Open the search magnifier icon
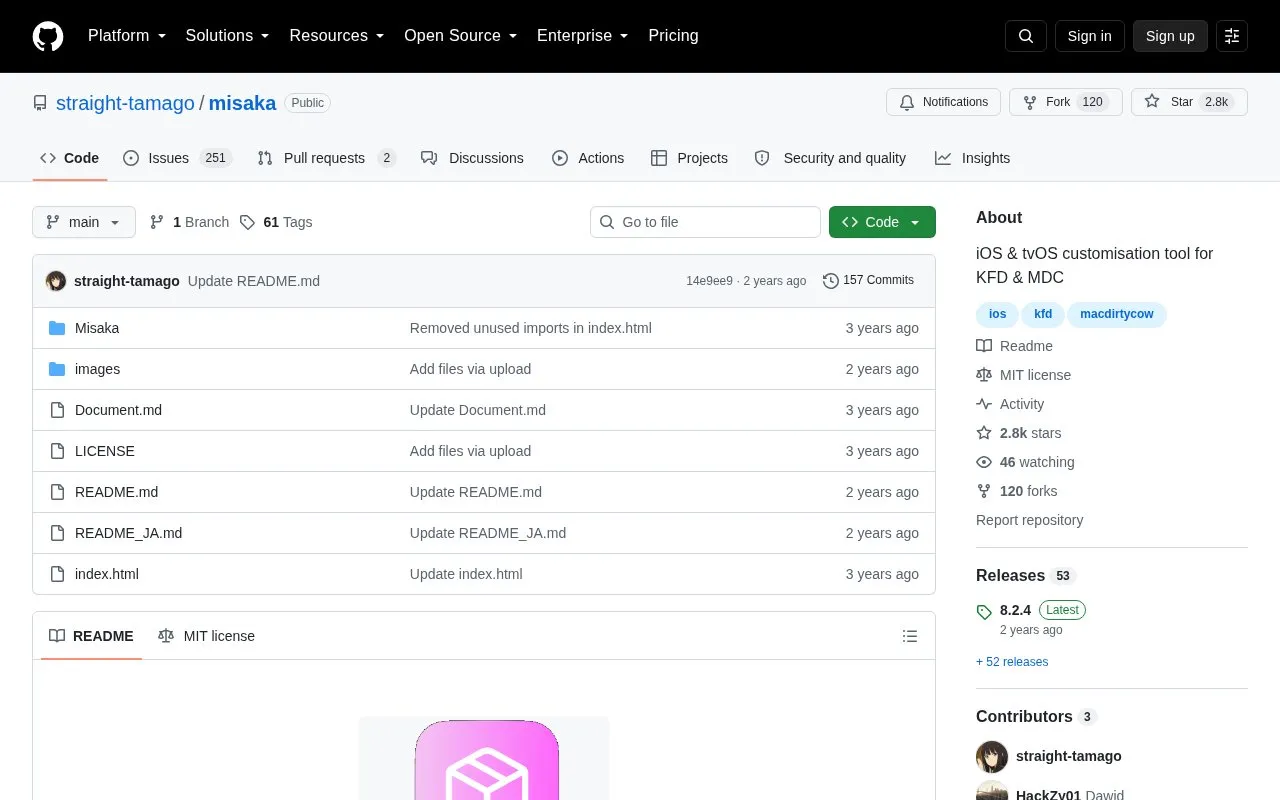 click(x=1026, y=36)
